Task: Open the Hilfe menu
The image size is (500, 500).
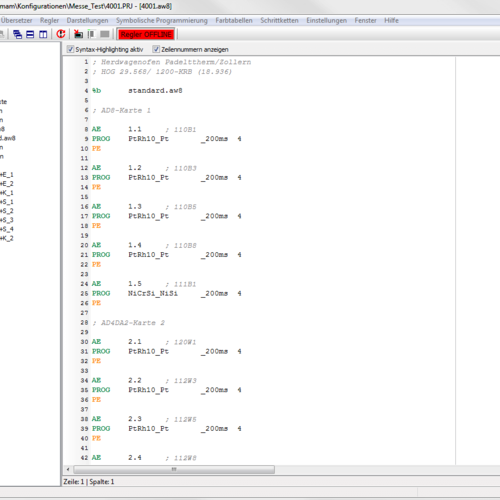Action: 391,20
